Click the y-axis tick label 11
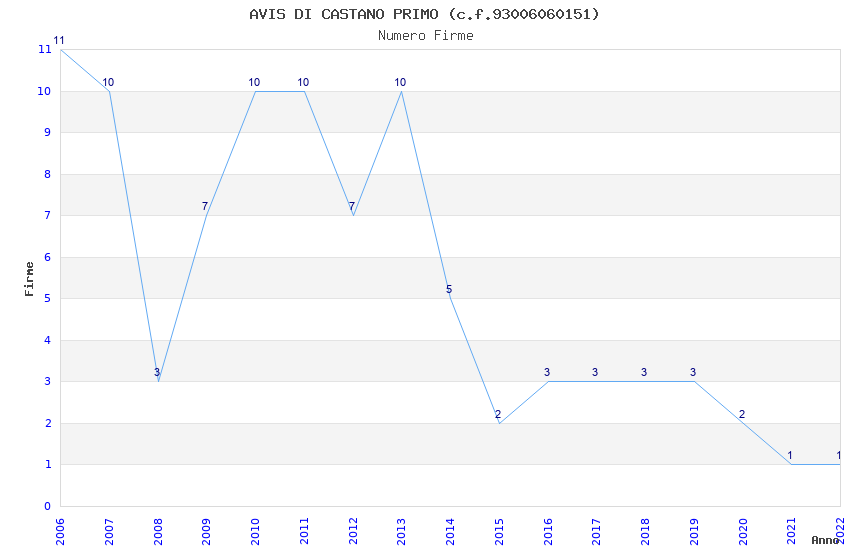The image size is (850, 550). point(44,49)
